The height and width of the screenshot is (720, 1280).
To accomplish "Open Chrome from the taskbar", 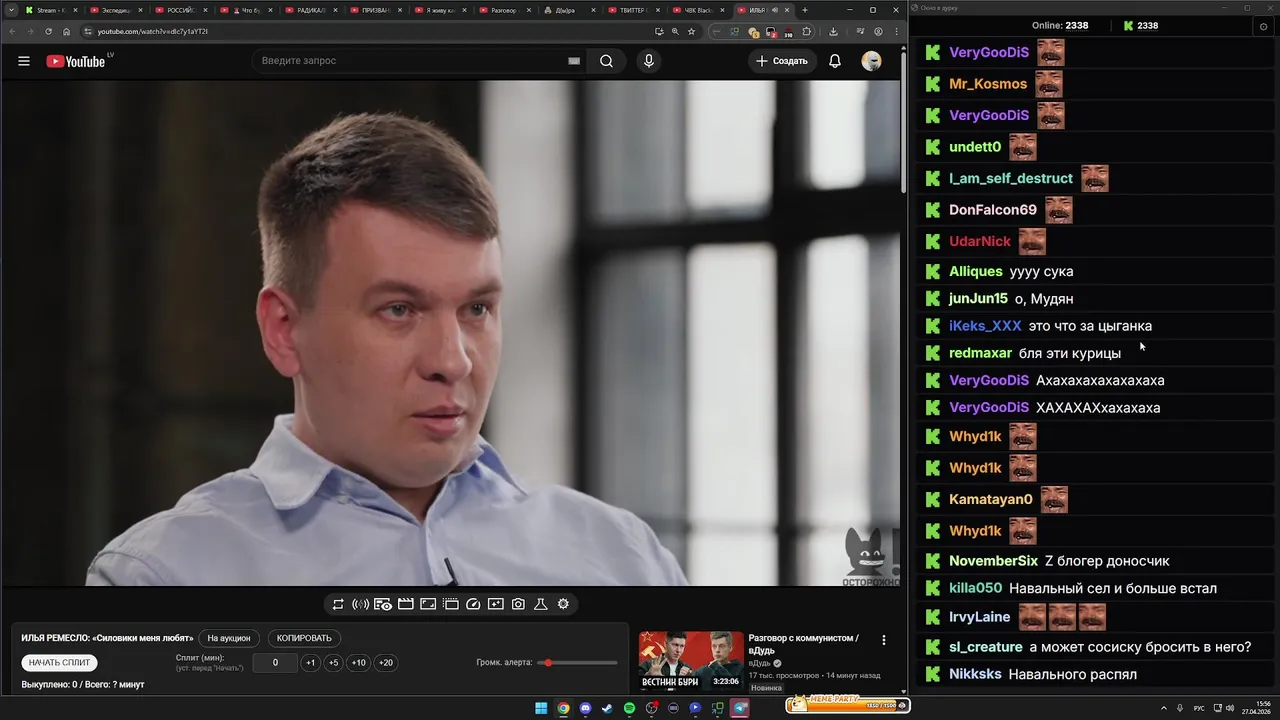I will [563, 708].
